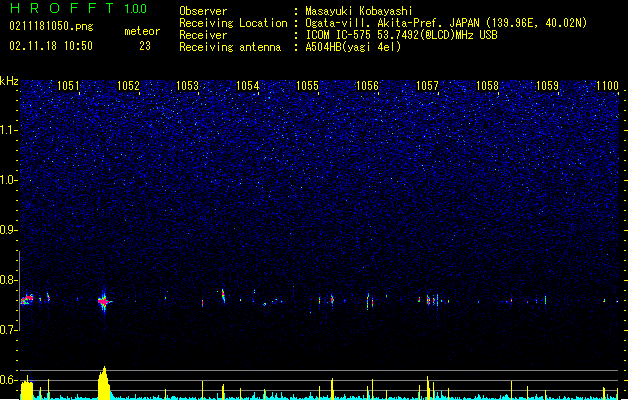Click the 1059 time marker
Image resolution: width=629 pixels, height=400 pixels.
coord(547,86)
